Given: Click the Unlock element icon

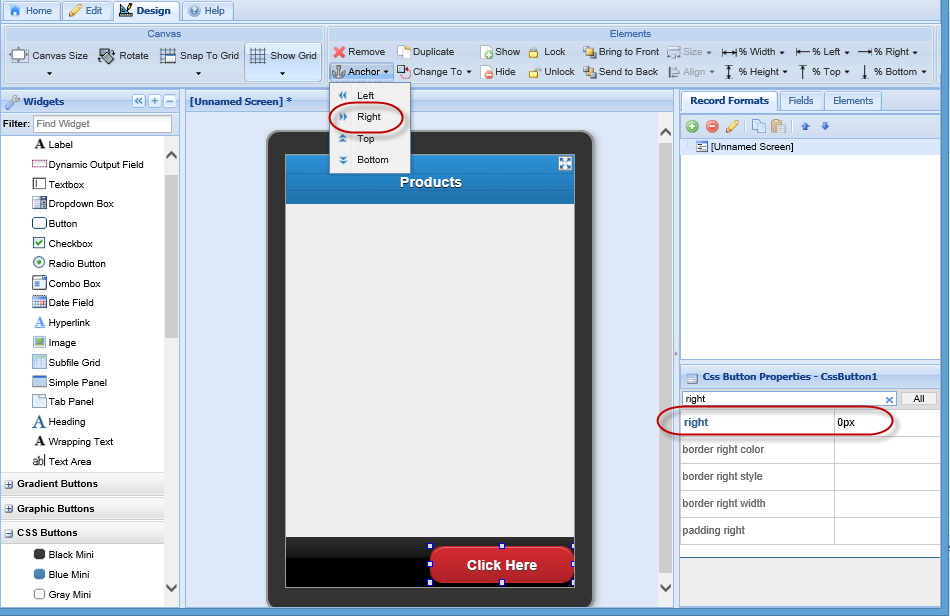Looking at the screenshot, I should [x=534, y=73].
